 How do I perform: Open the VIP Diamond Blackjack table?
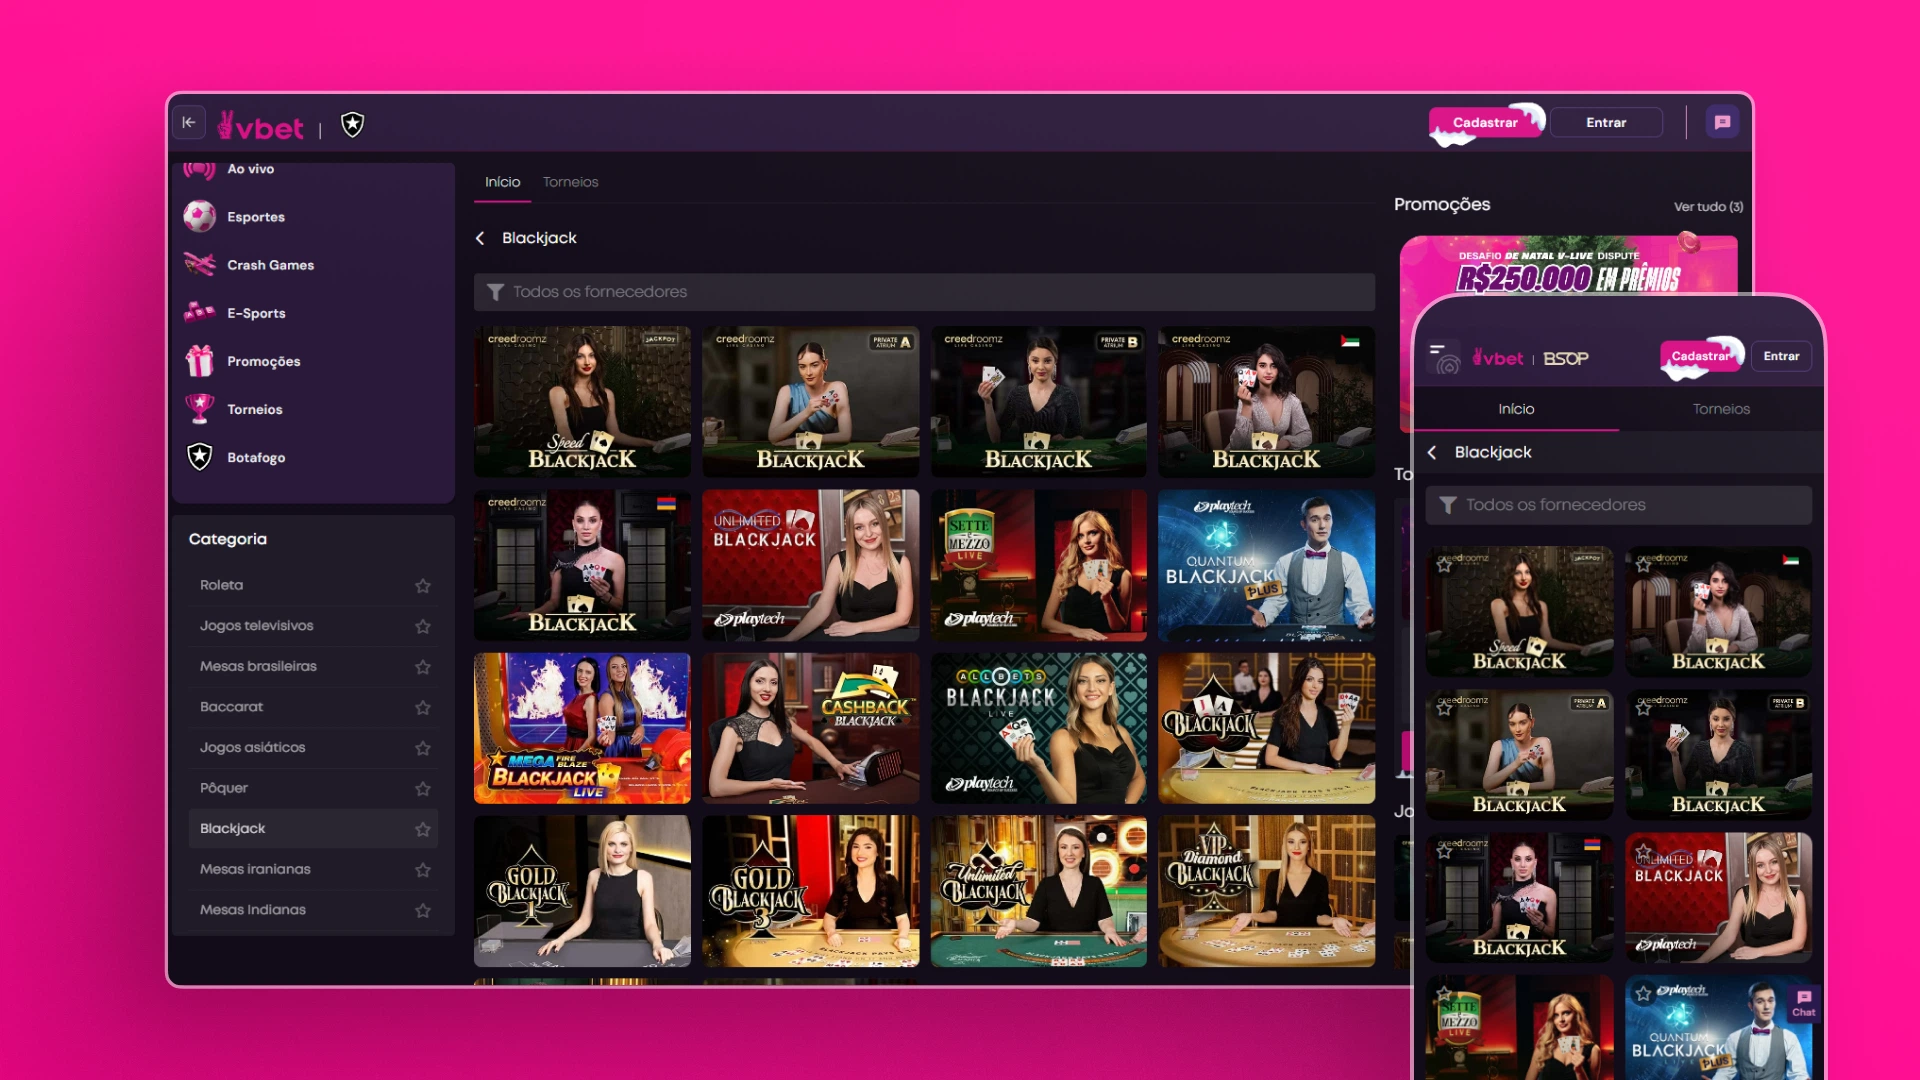tap(1266, 891)
